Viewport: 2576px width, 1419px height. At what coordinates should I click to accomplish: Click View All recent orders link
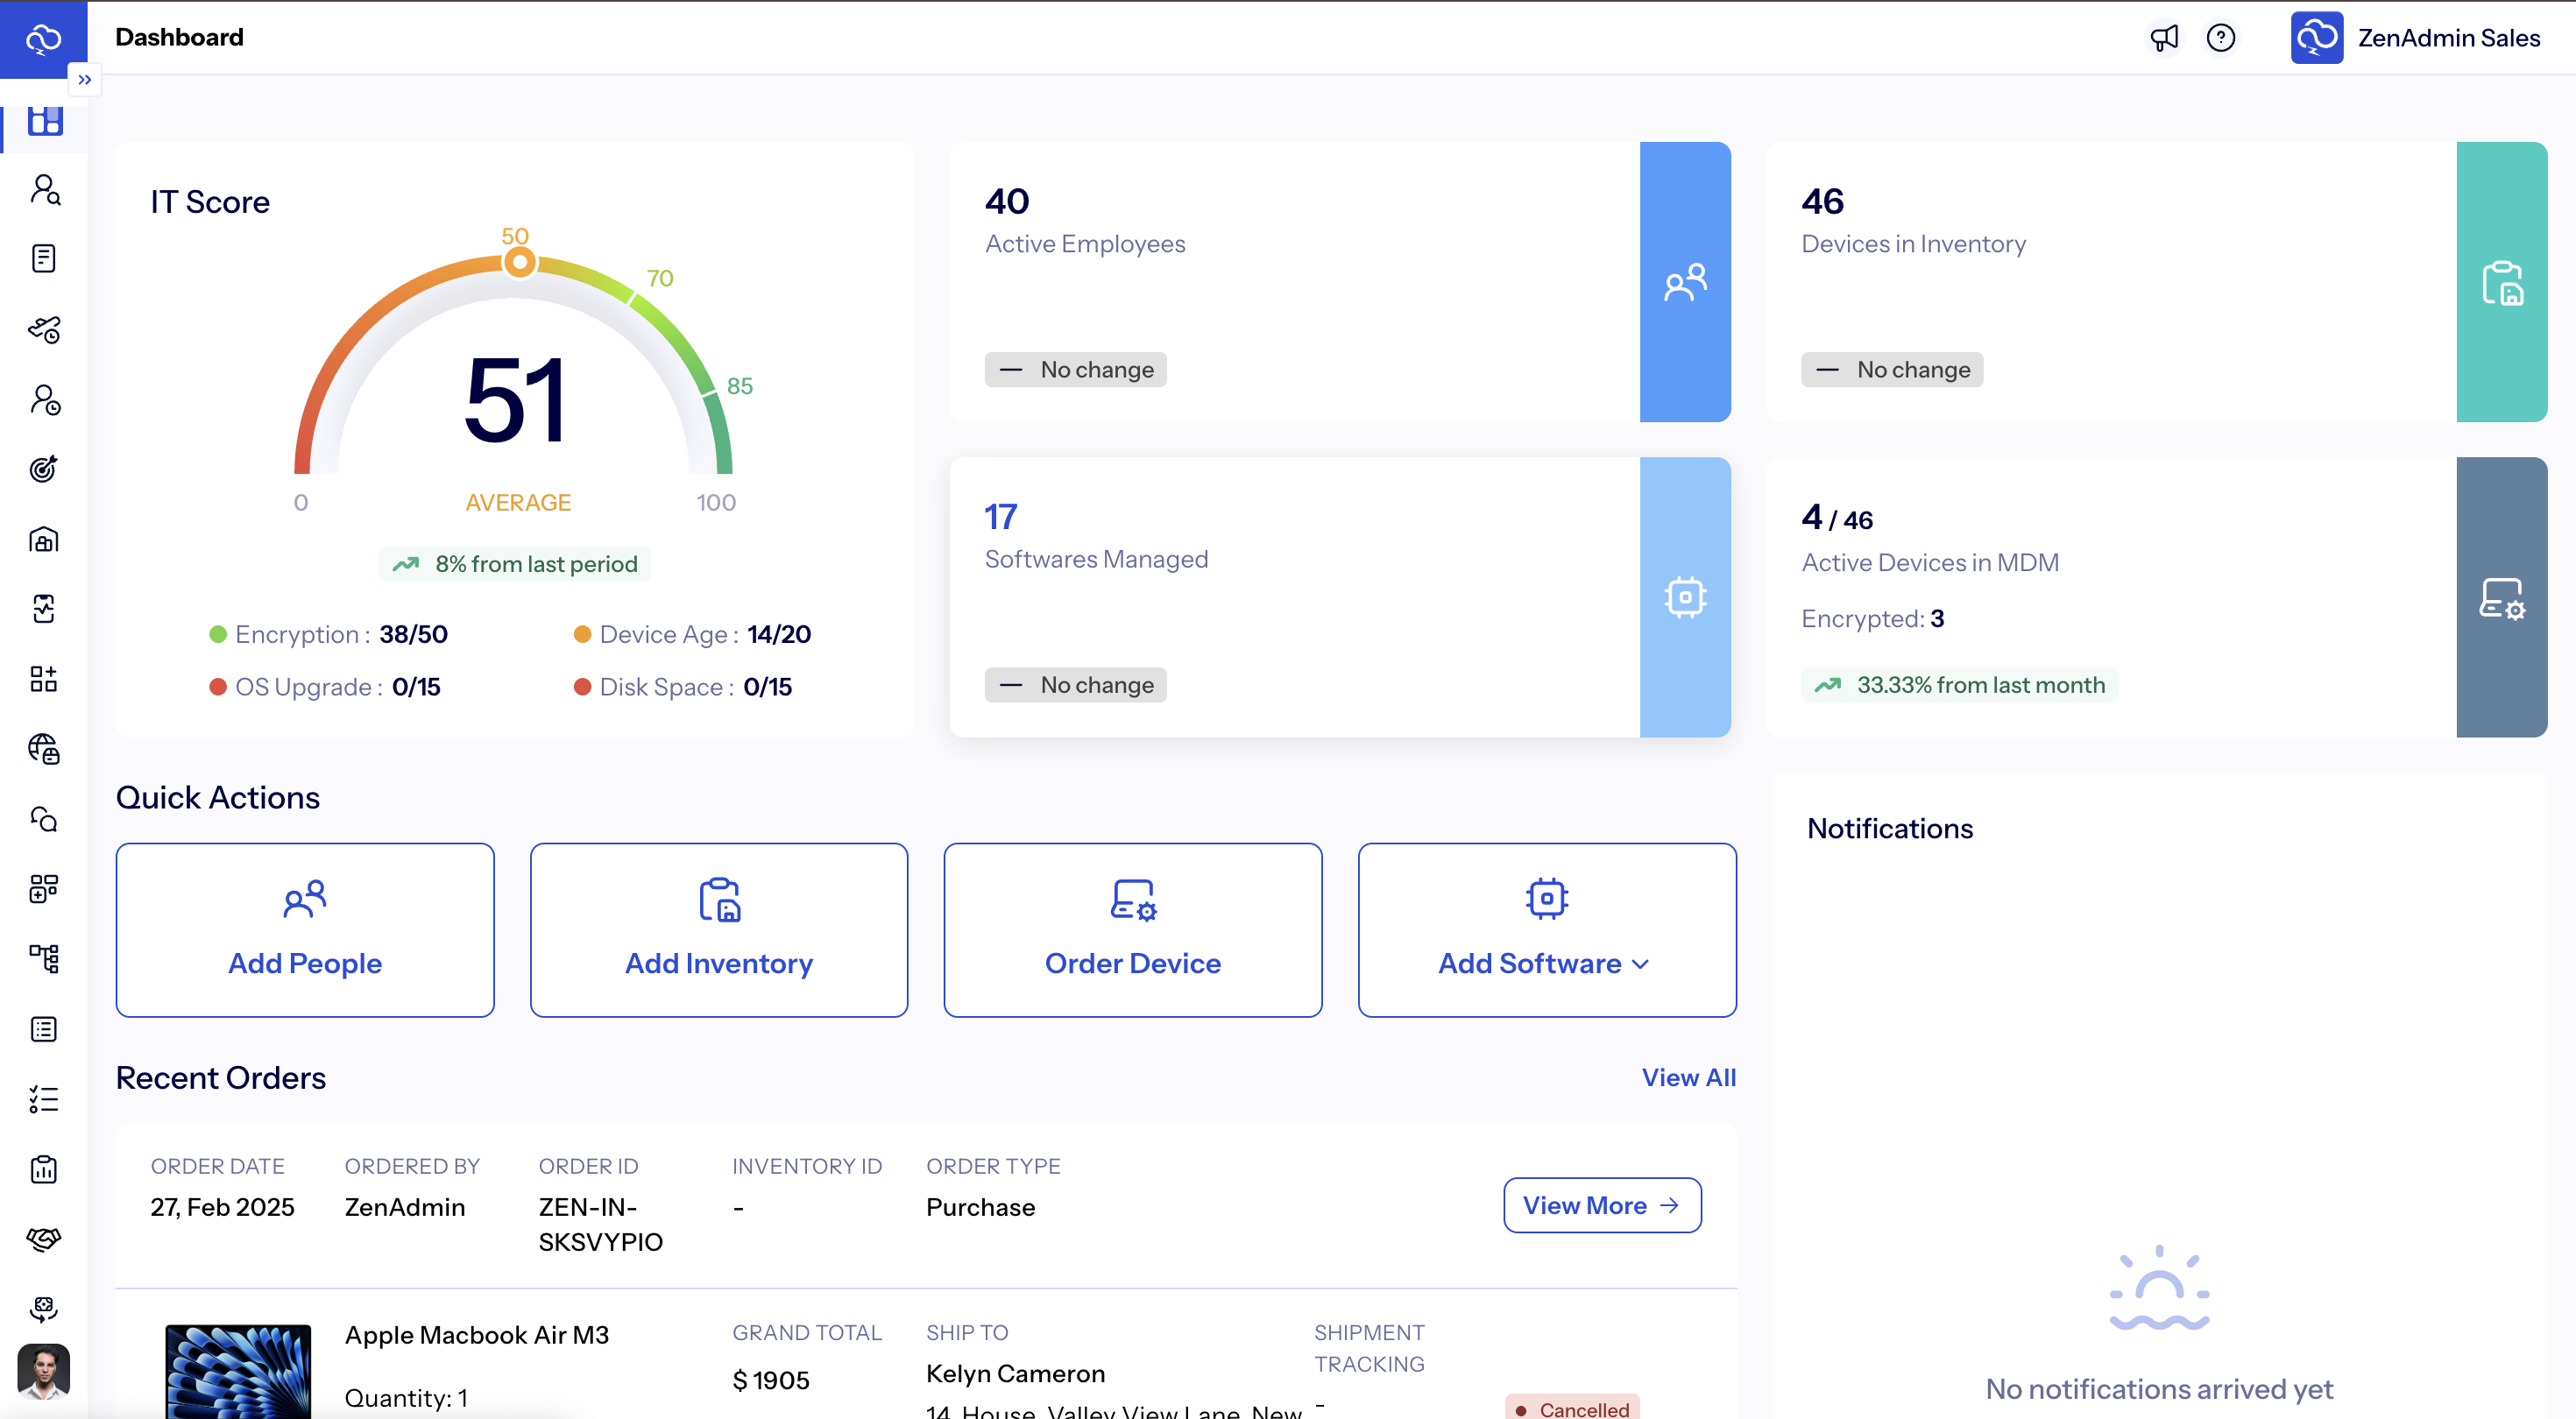click(x=1688, y=1078)
